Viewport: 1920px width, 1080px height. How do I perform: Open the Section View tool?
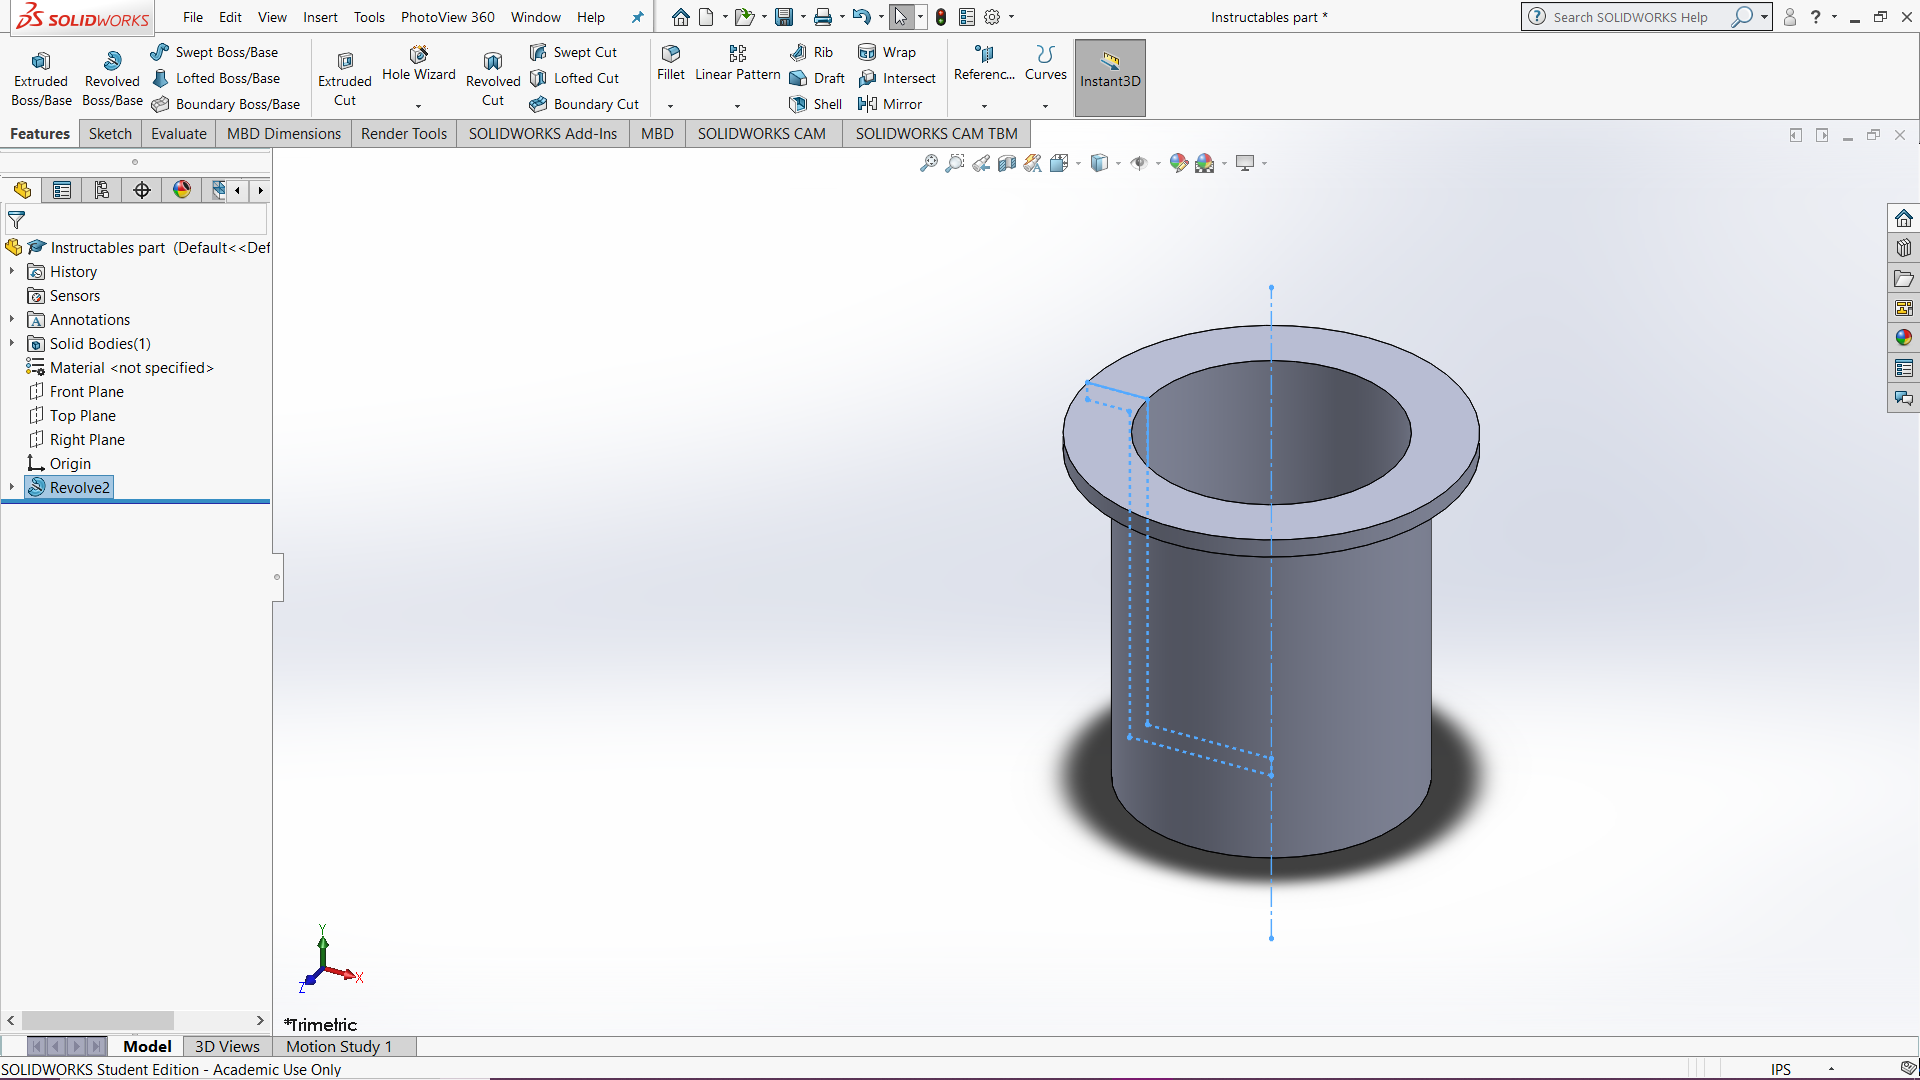[1007, 163]
